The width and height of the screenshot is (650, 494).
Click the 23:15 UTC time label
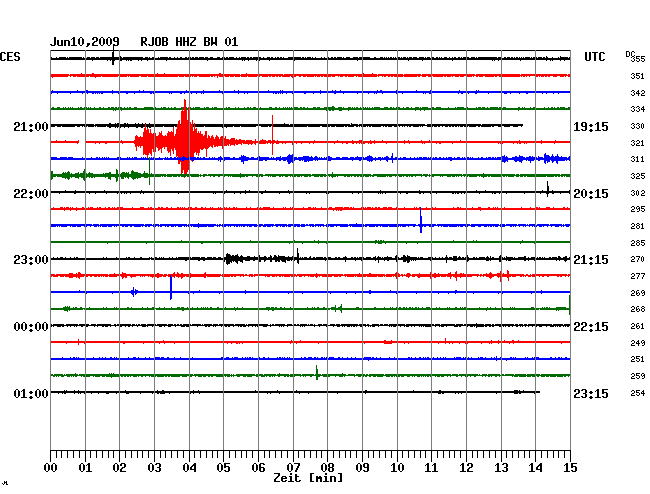click(x=591, y=393)
